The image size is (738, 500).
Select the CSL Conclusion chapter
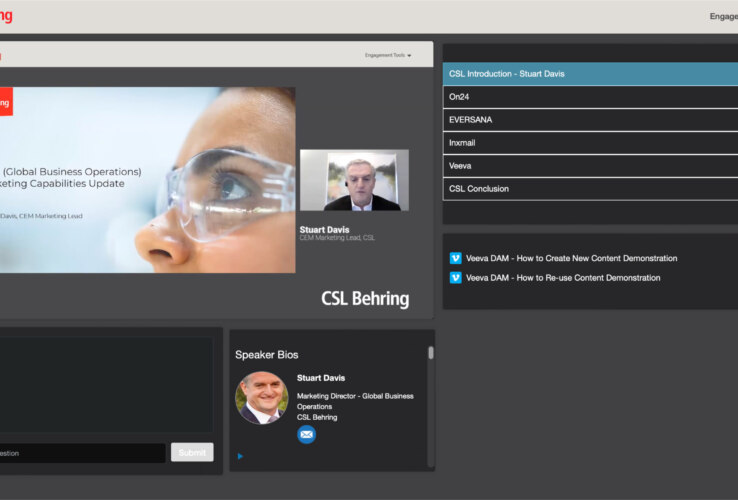[590, 189]
